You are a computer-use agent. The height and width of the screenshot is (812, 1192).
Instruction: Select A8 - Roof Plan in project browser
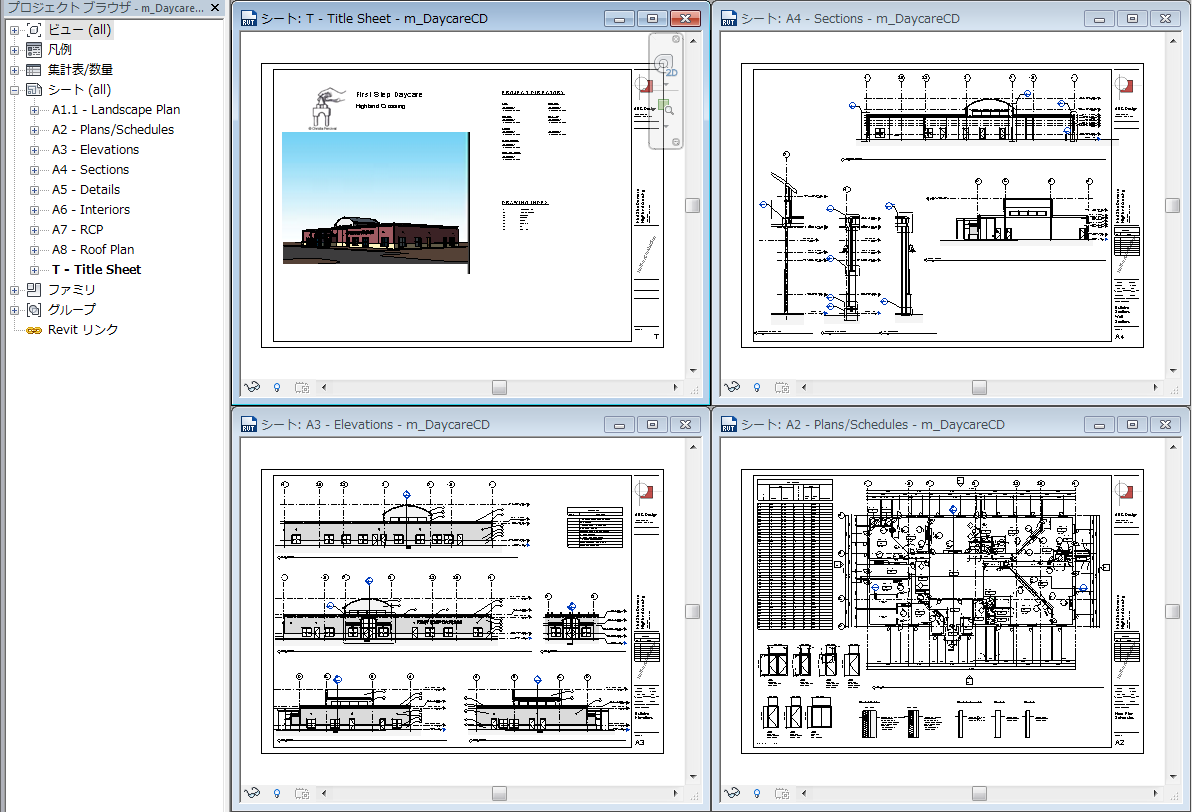(93, 249)
